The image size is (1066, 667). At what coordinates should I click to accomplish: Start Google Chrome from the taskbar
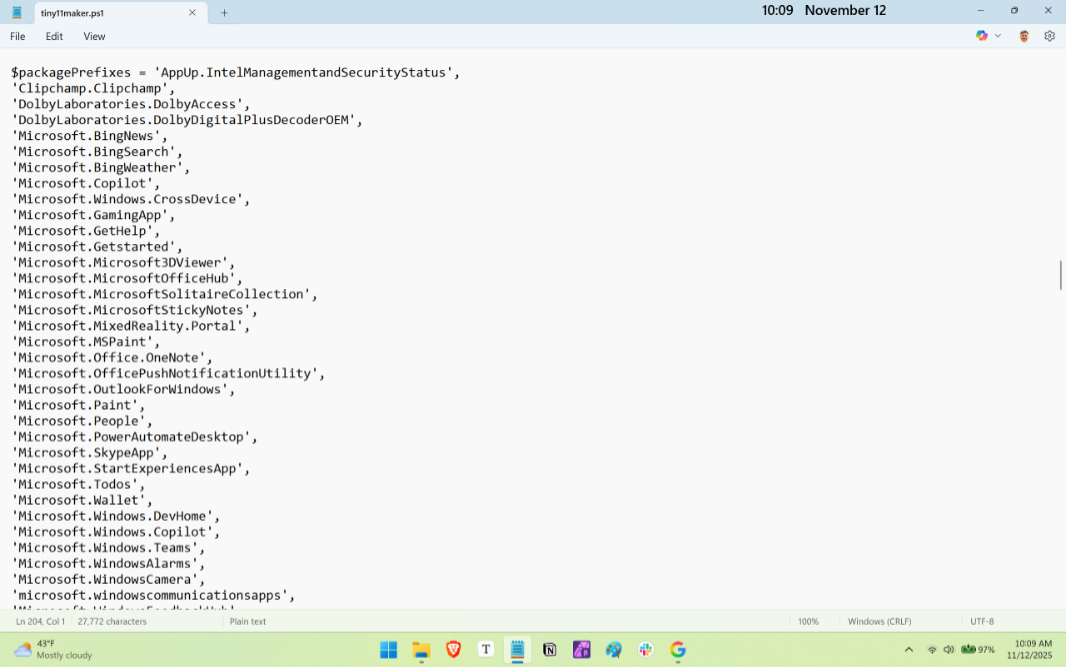point(678,649)
